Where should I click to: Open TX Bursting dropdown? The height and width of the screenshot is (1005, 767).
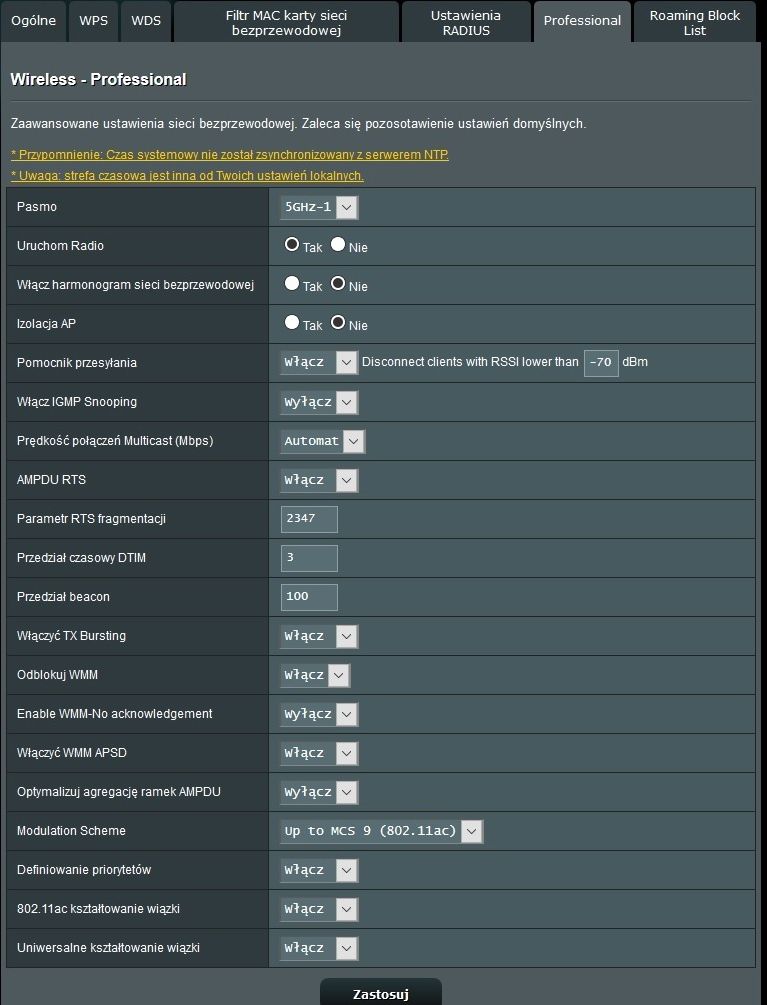click(x=319, y=636)
